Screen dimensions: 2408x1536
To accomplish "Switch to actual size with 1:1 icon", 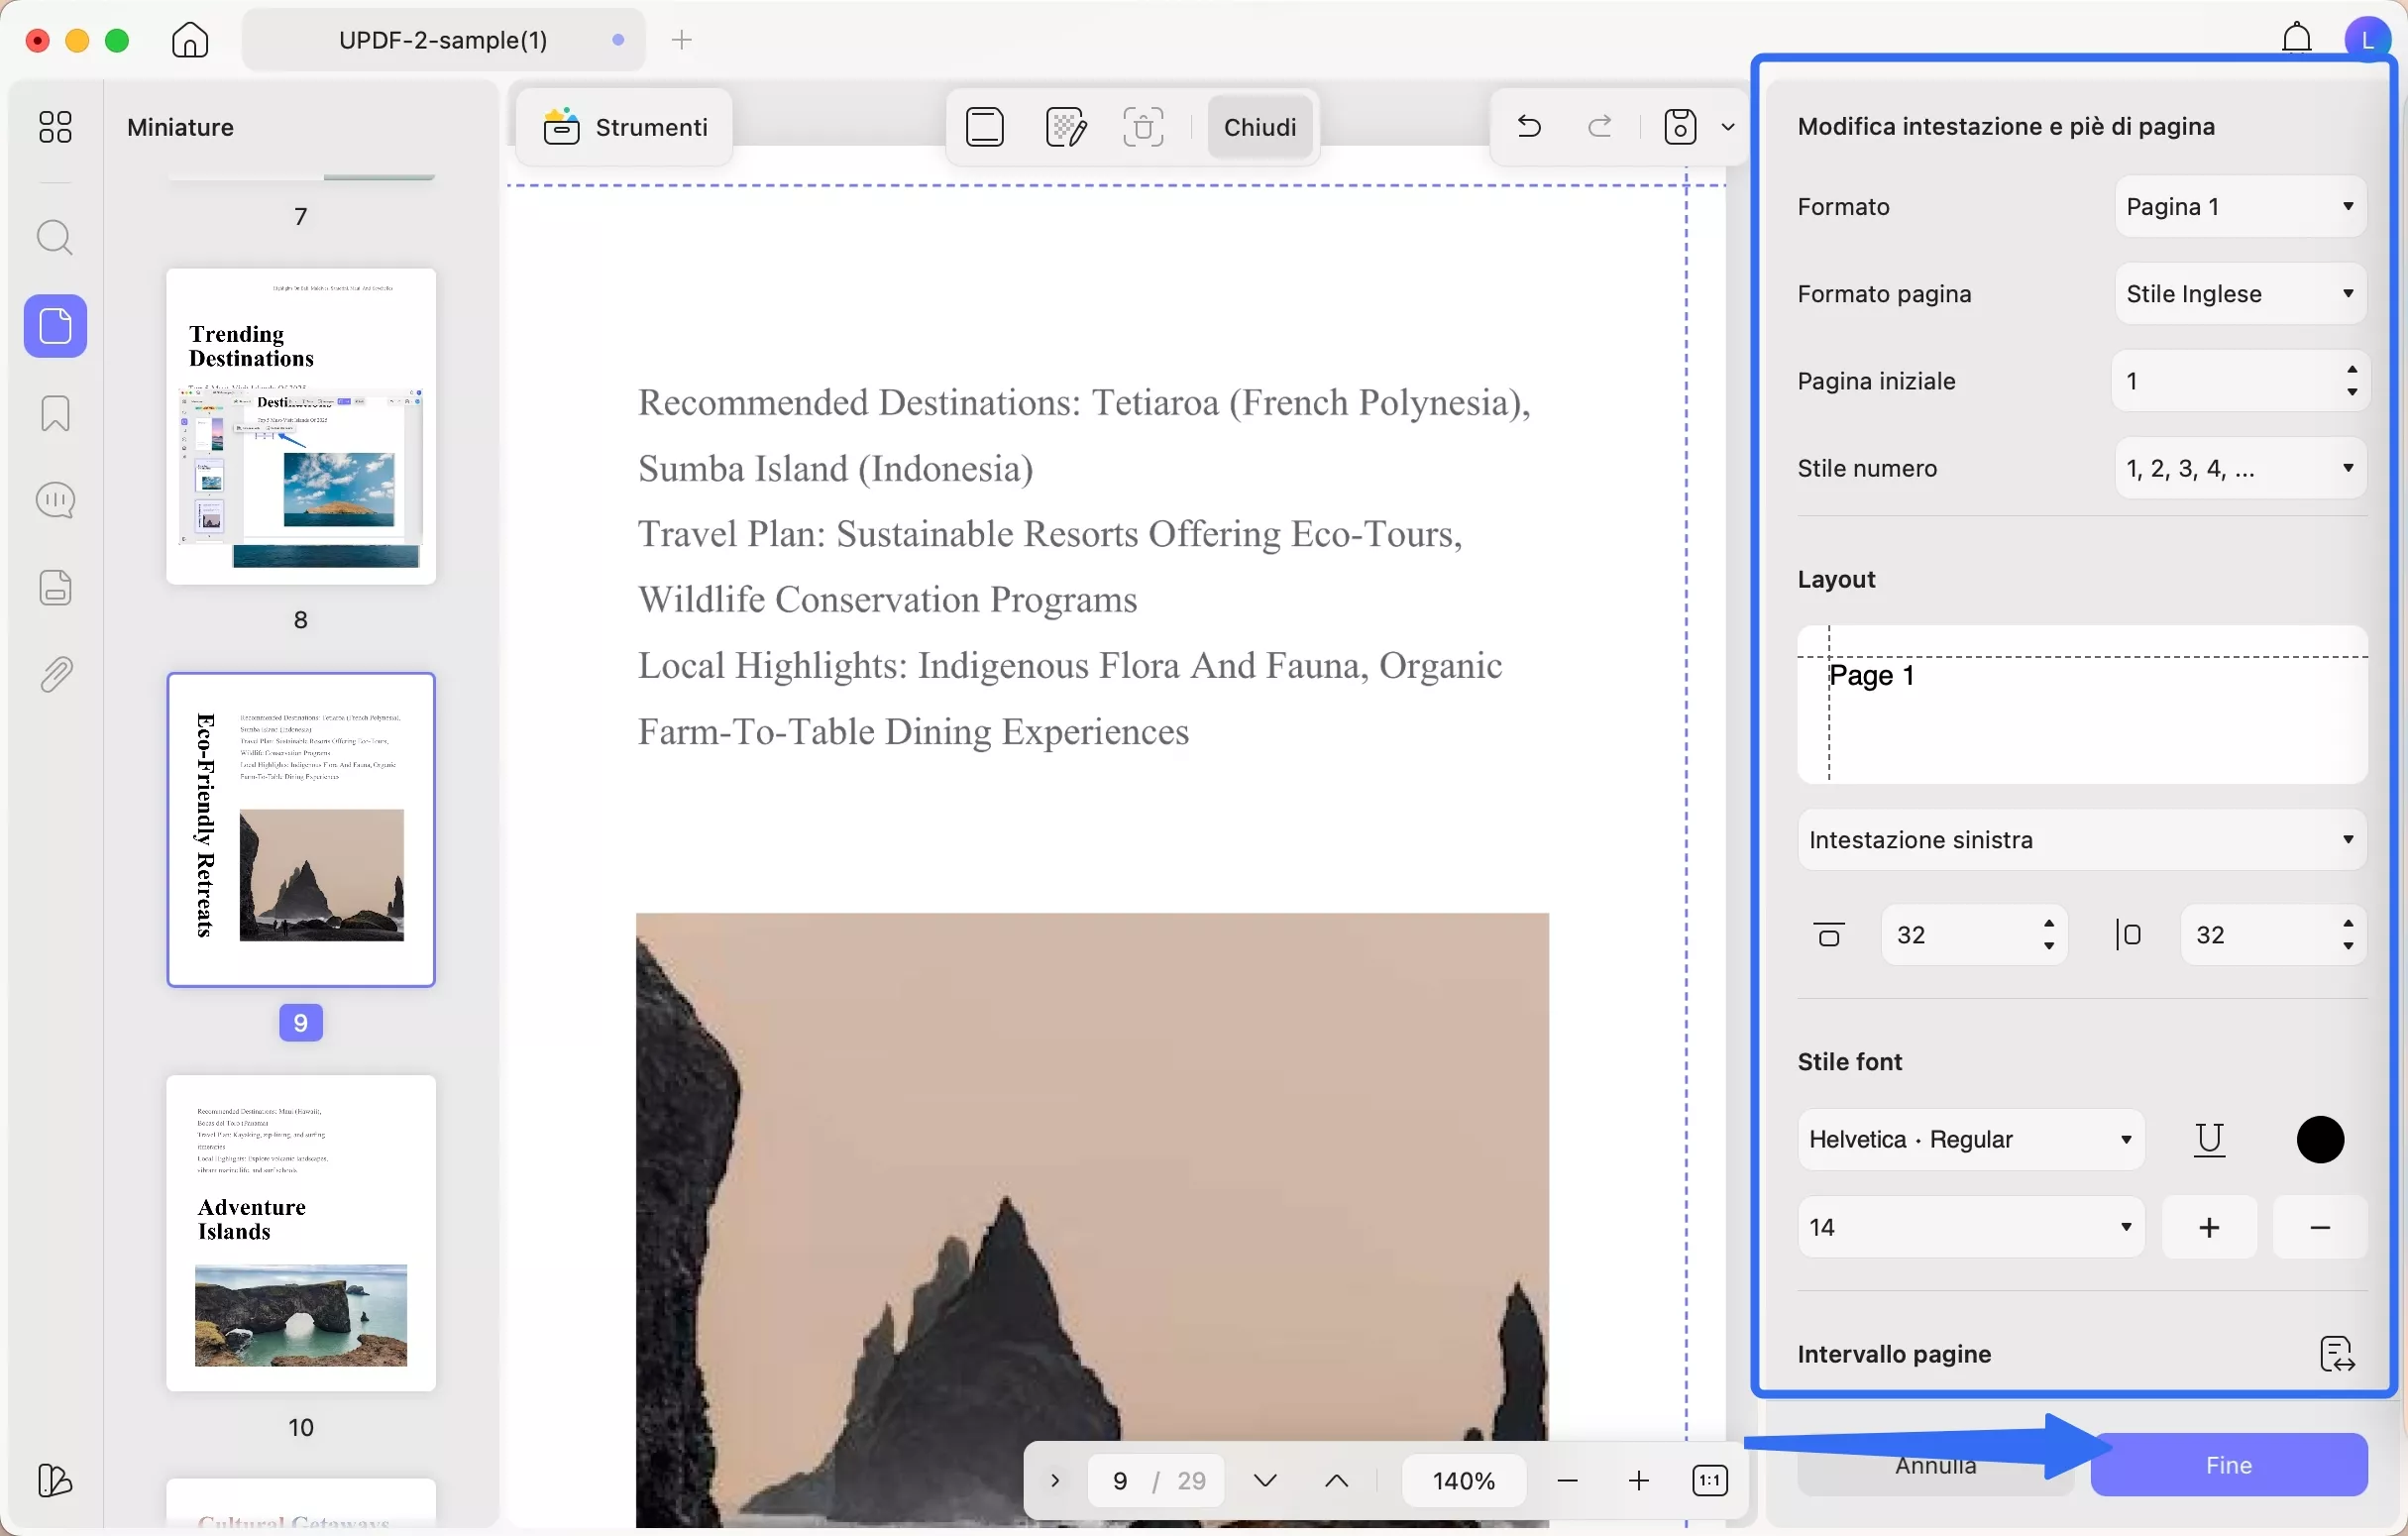I will 1711,1480.
